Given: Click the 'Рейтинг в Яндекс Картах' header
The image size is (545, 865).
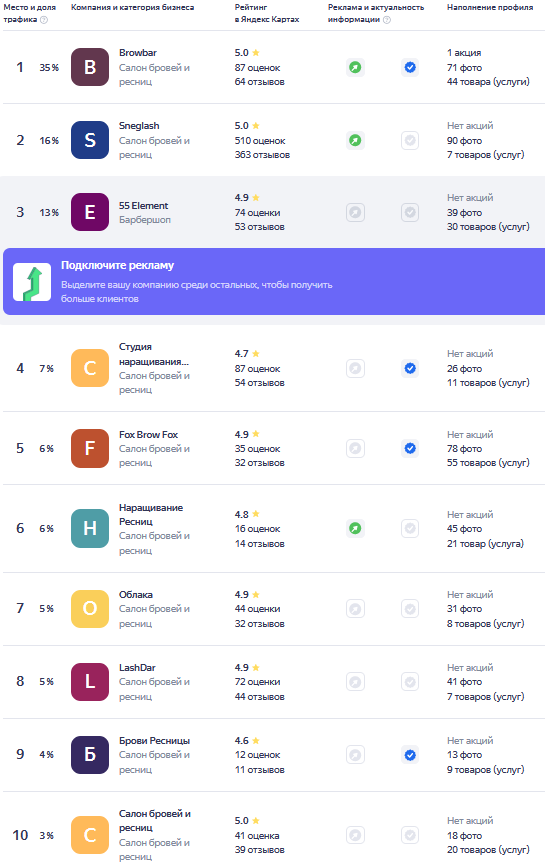Looking at the screenshot, I should point(267,13).
